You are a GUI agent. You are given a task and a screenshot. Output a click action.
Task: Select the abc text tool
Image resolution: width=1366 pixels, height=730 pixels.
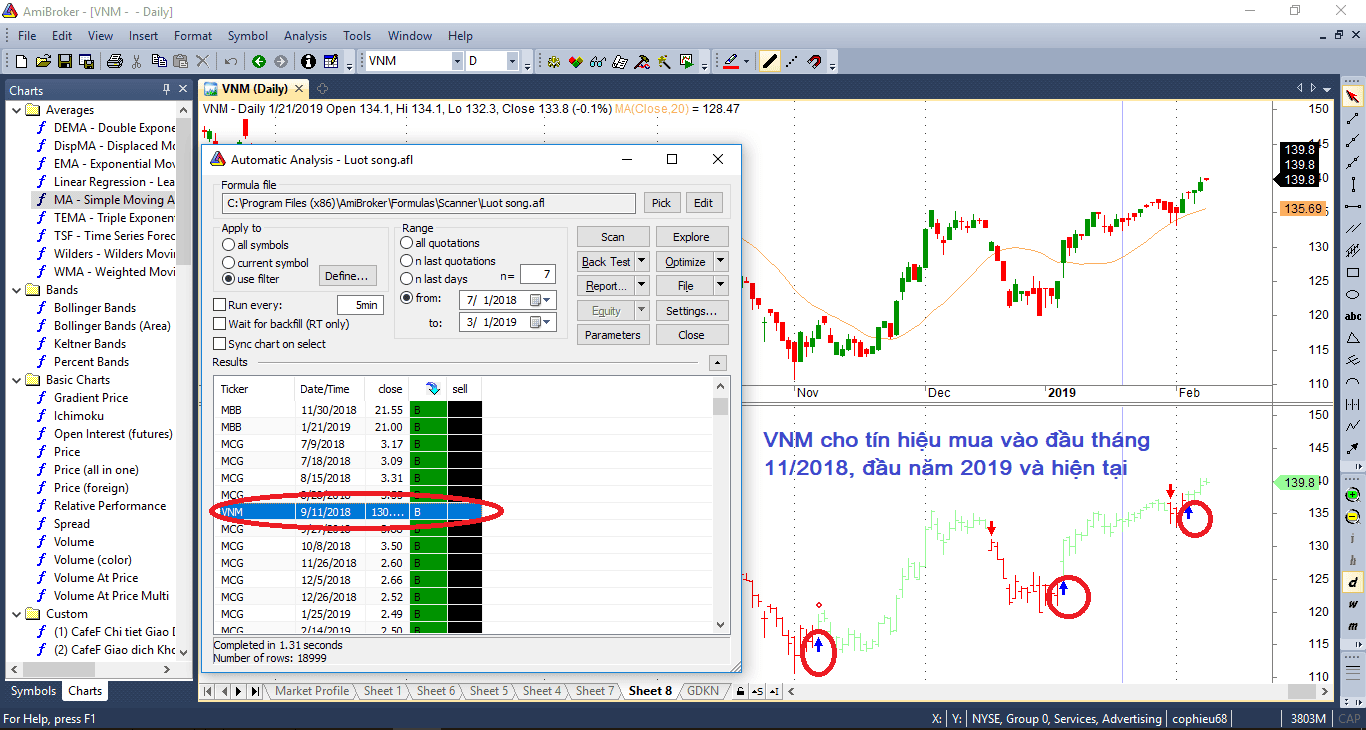1353,316
